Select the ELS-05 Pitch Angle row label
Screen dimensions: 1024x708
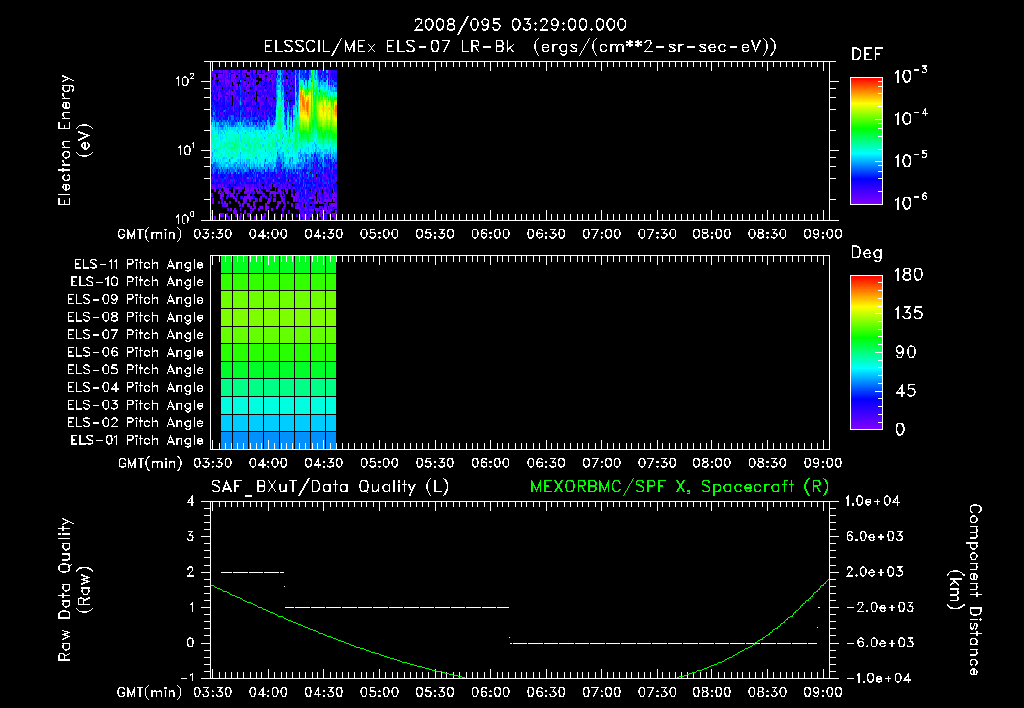click(x=135, y=370)
